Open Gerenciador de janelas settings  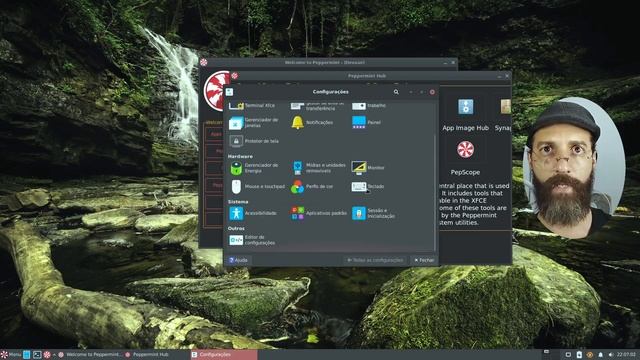click(x=253, y=122)
